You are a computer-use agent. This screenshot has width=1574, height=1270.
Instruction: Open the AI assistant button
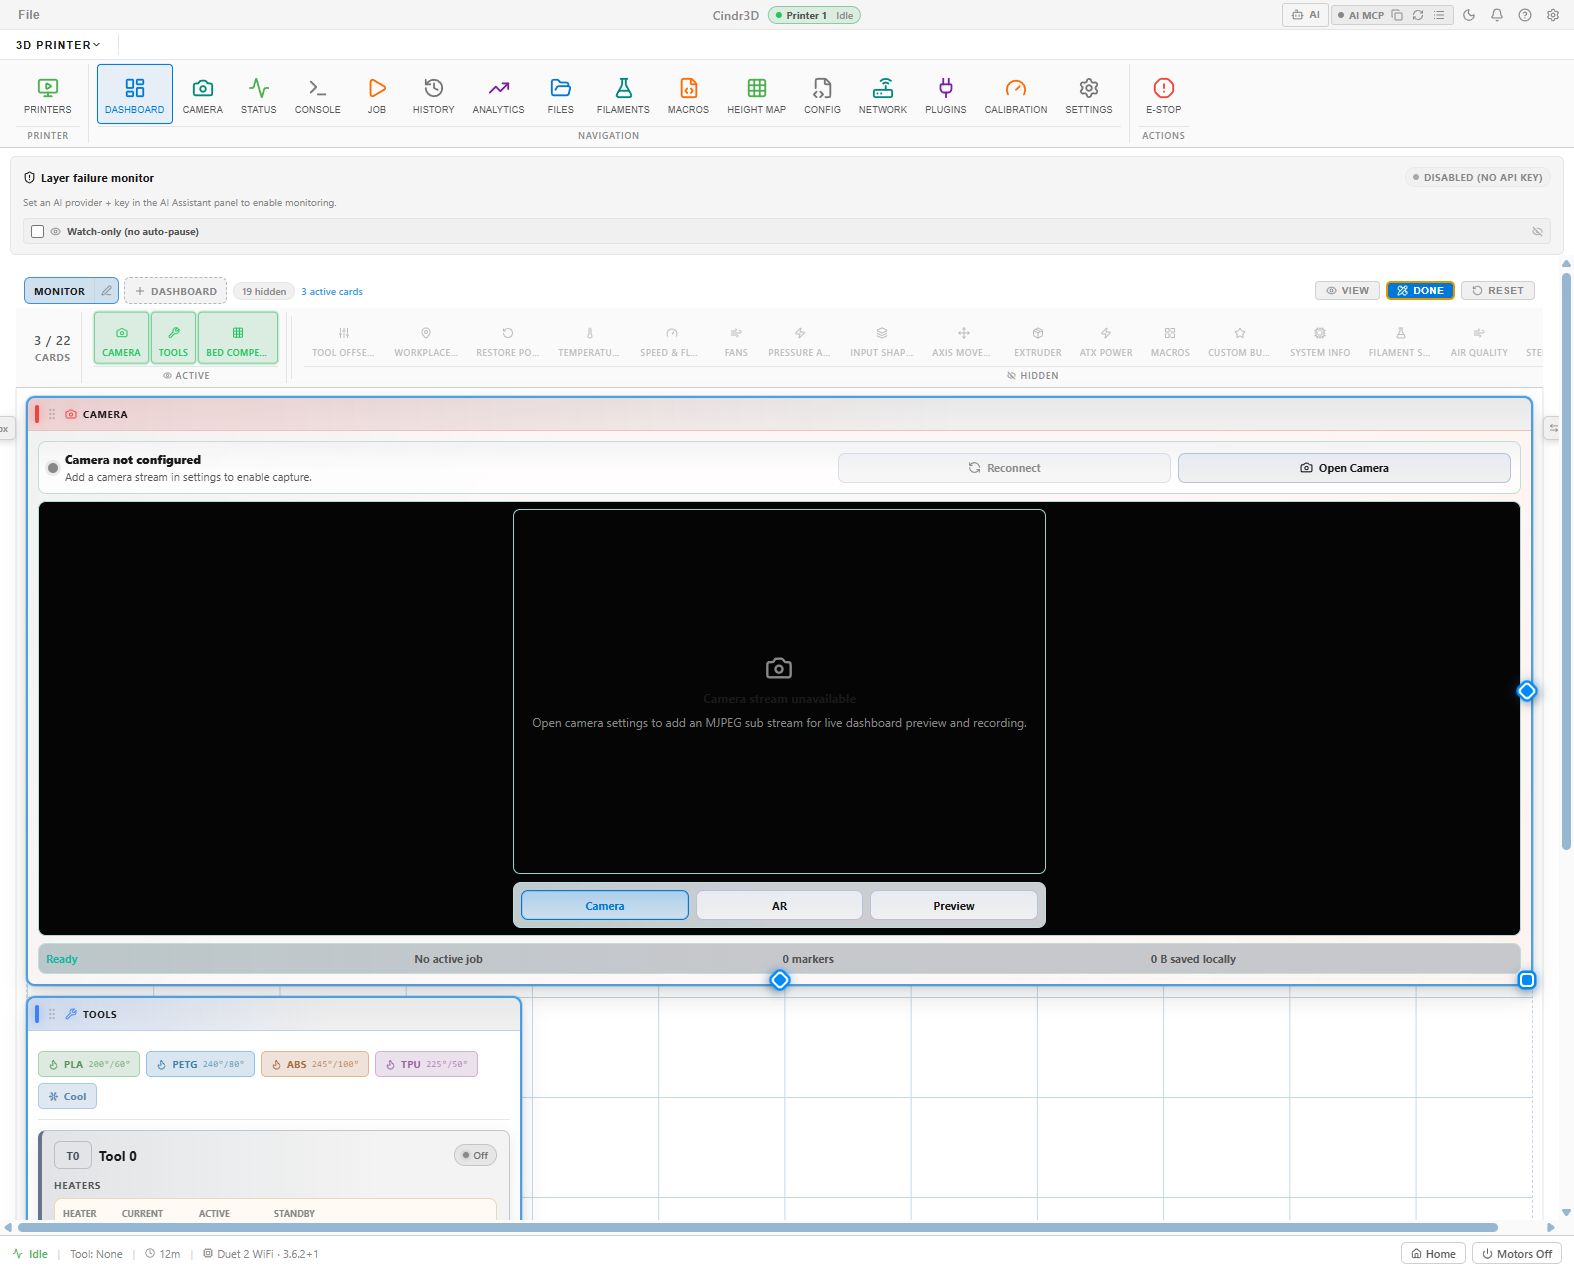pos(1305,15)
